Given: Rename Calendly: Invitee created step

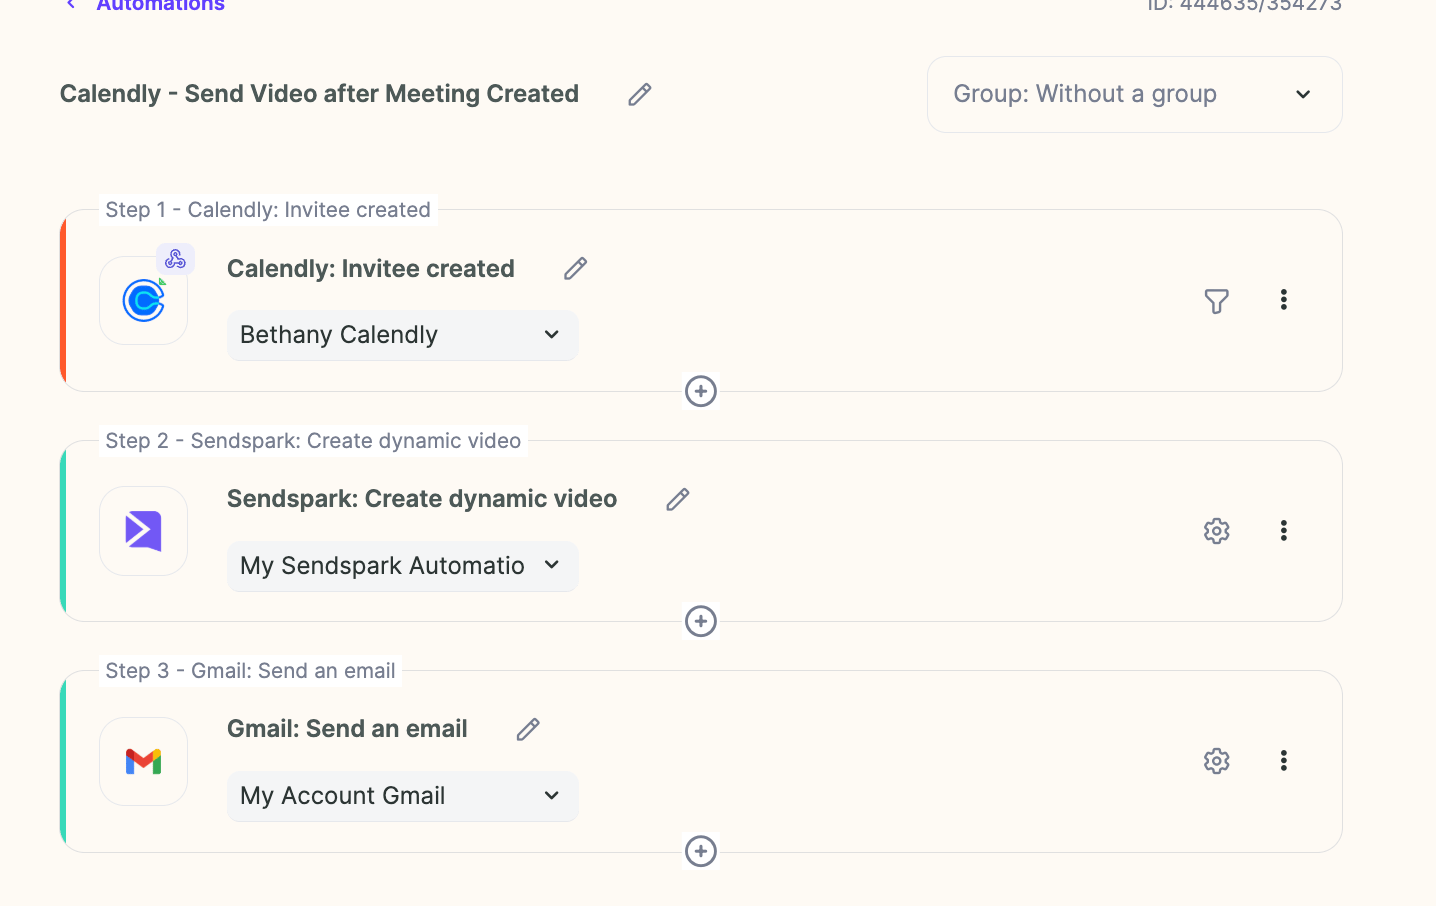Looking at the screenshot, I should (575, 269).
